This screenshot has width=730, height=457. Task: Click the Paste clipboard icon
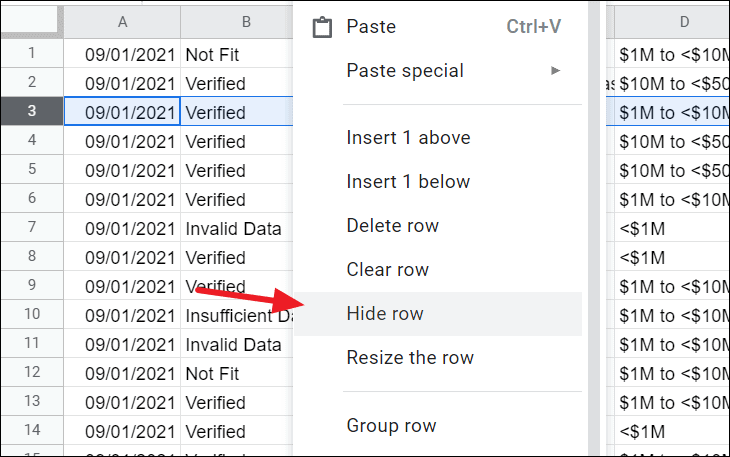click(x=322, y=27)
